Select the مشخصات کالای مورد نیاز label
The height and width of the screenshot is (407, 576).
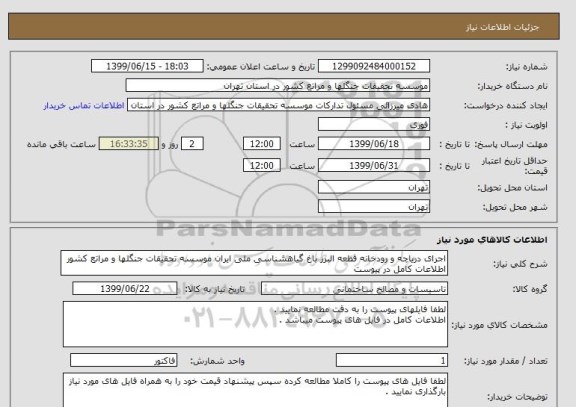(499, 325)
